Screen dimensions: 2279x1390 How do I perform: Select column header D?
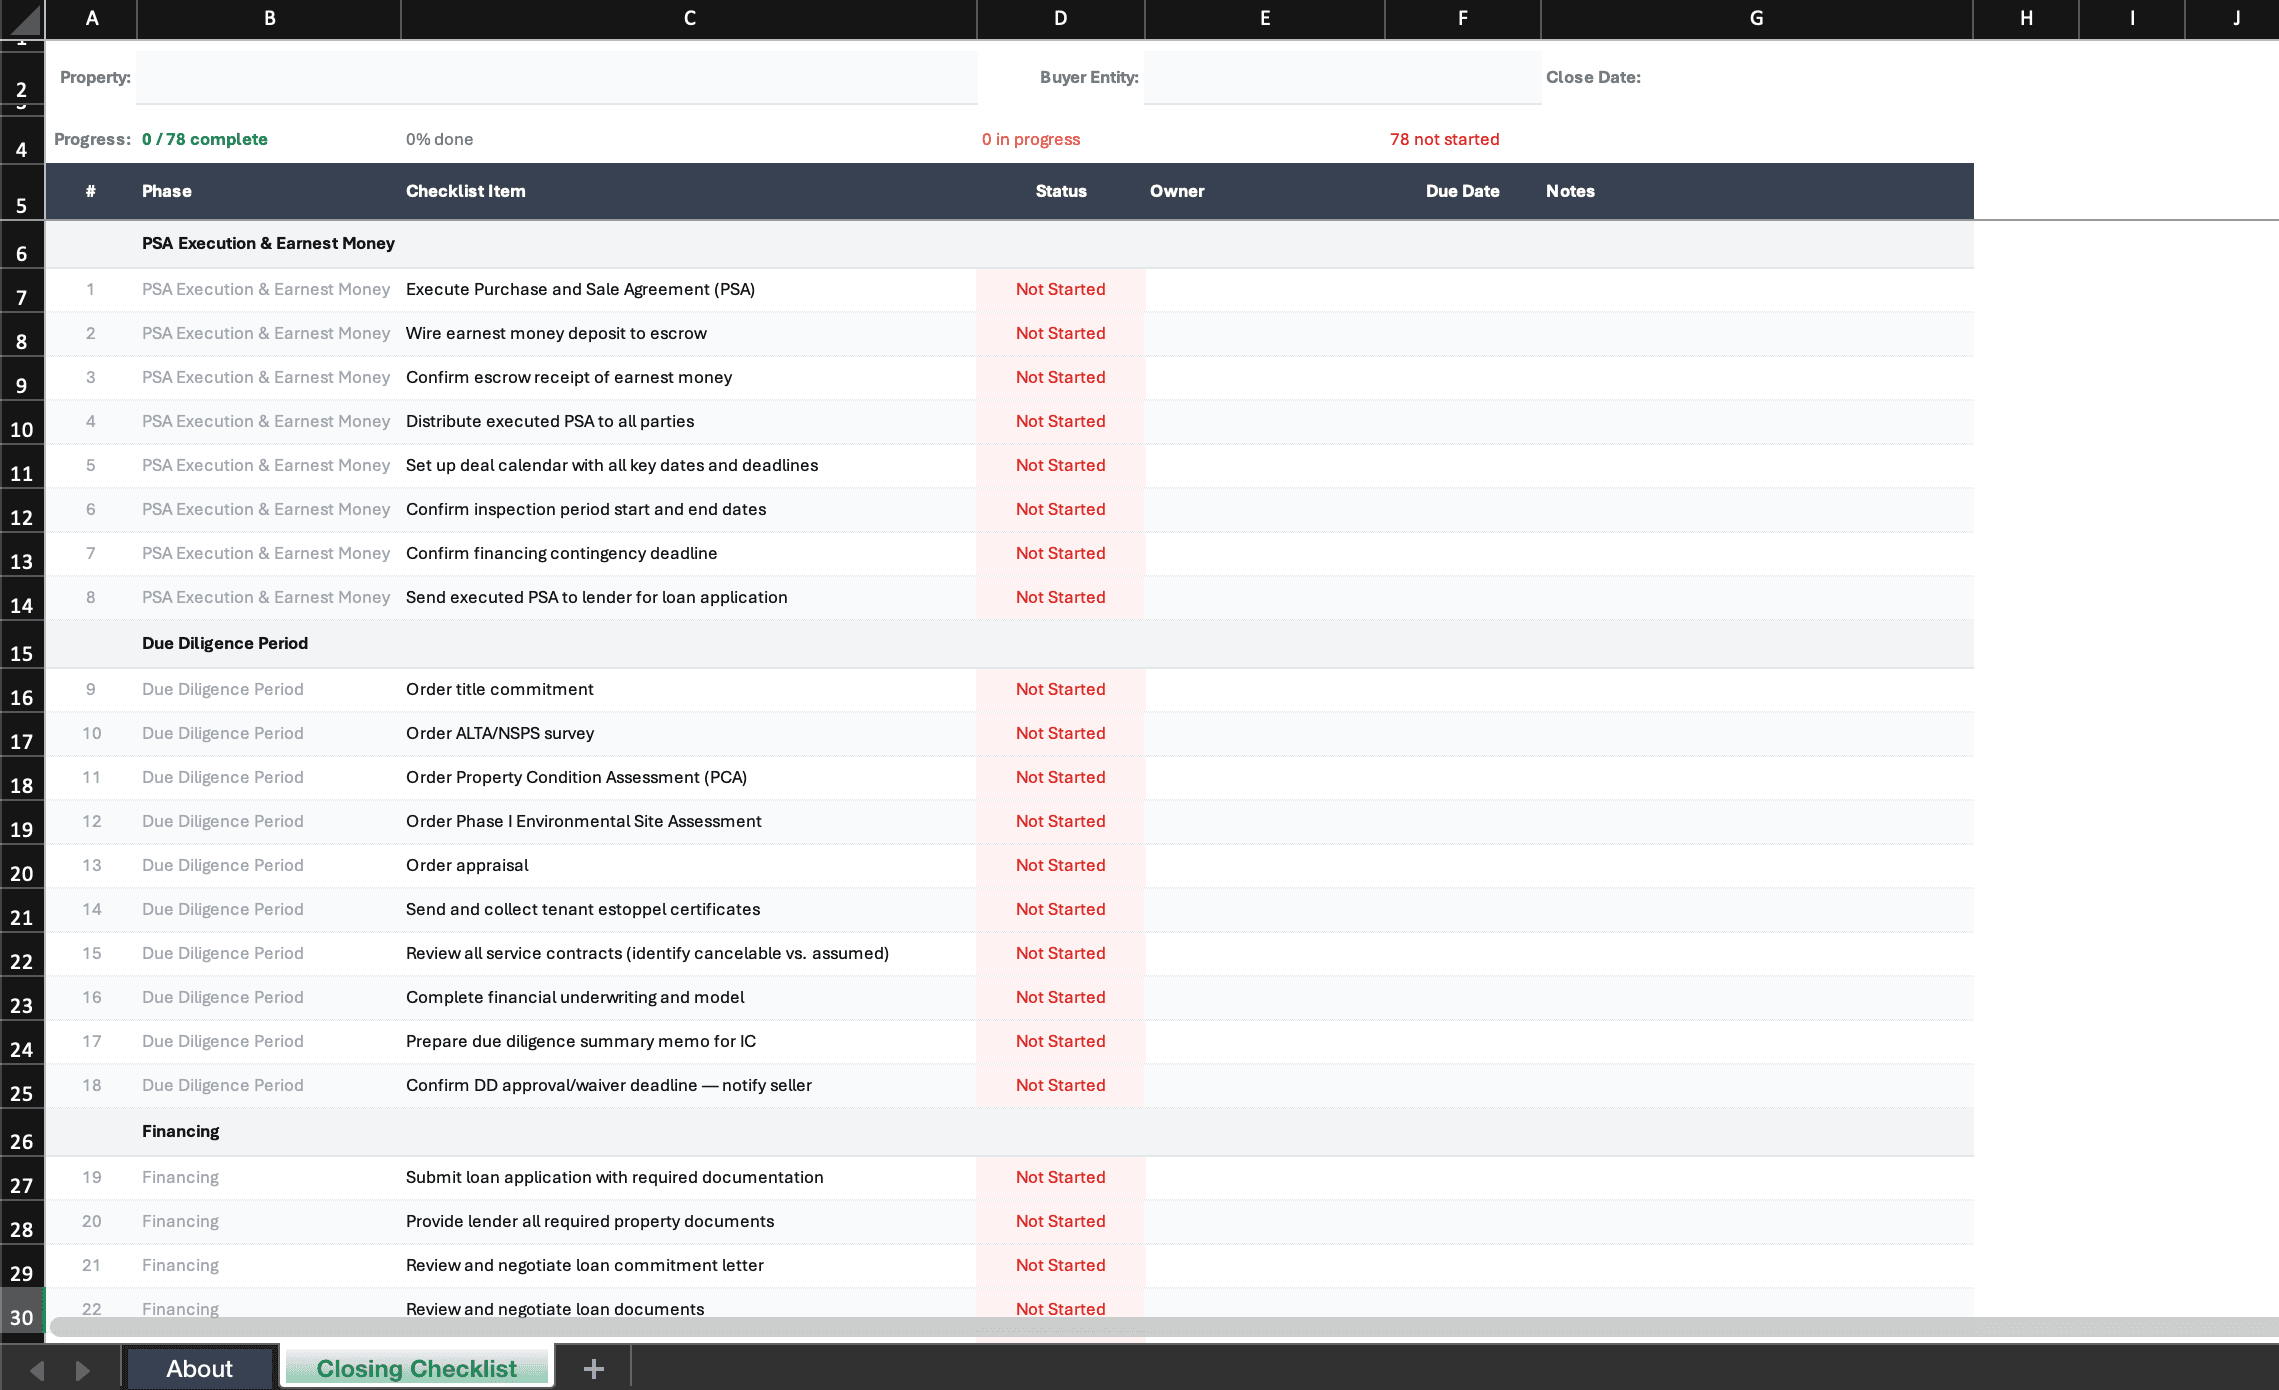click(1059, 19)
